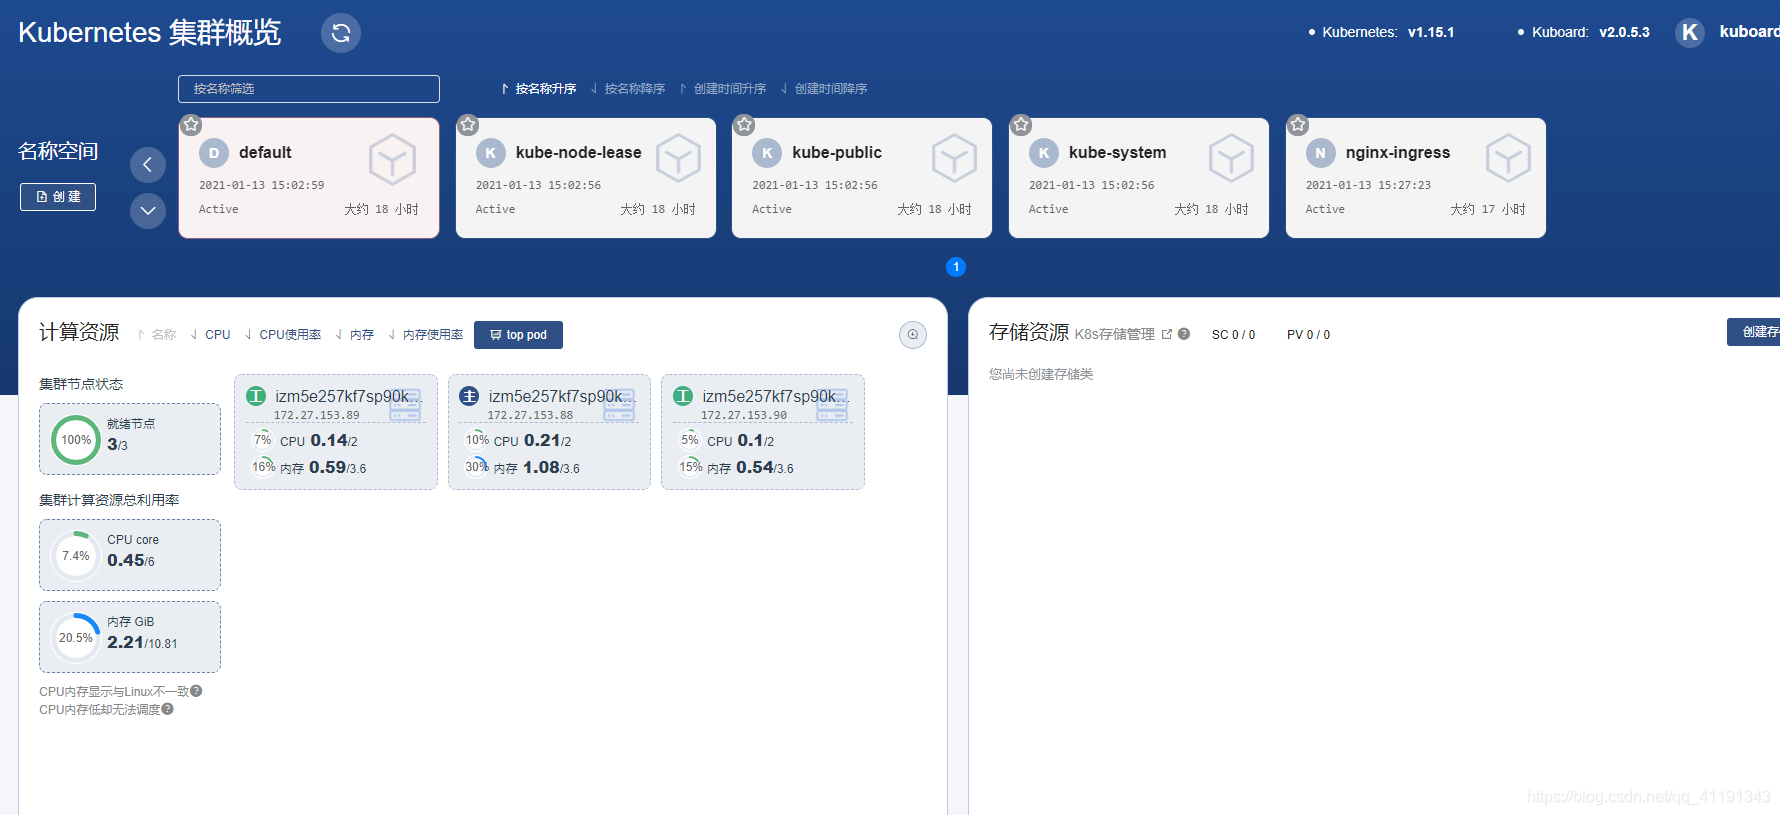Click 2021-01-13 15:27:23 timestamp on nginx-ingress

pyautogui.click(x=1368, y=185)
